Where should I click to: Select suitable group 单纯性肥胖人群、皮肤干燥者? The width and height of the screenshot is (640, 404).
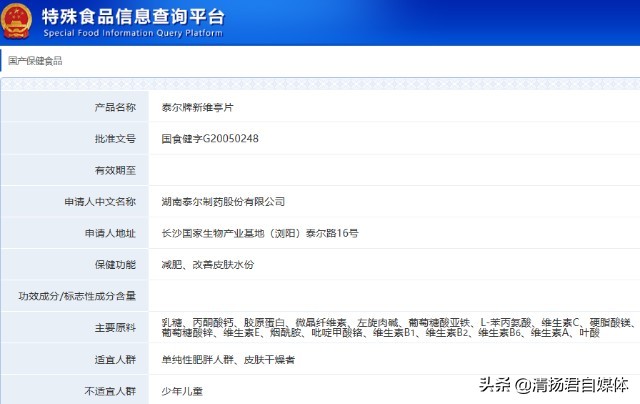click(228, 360)
